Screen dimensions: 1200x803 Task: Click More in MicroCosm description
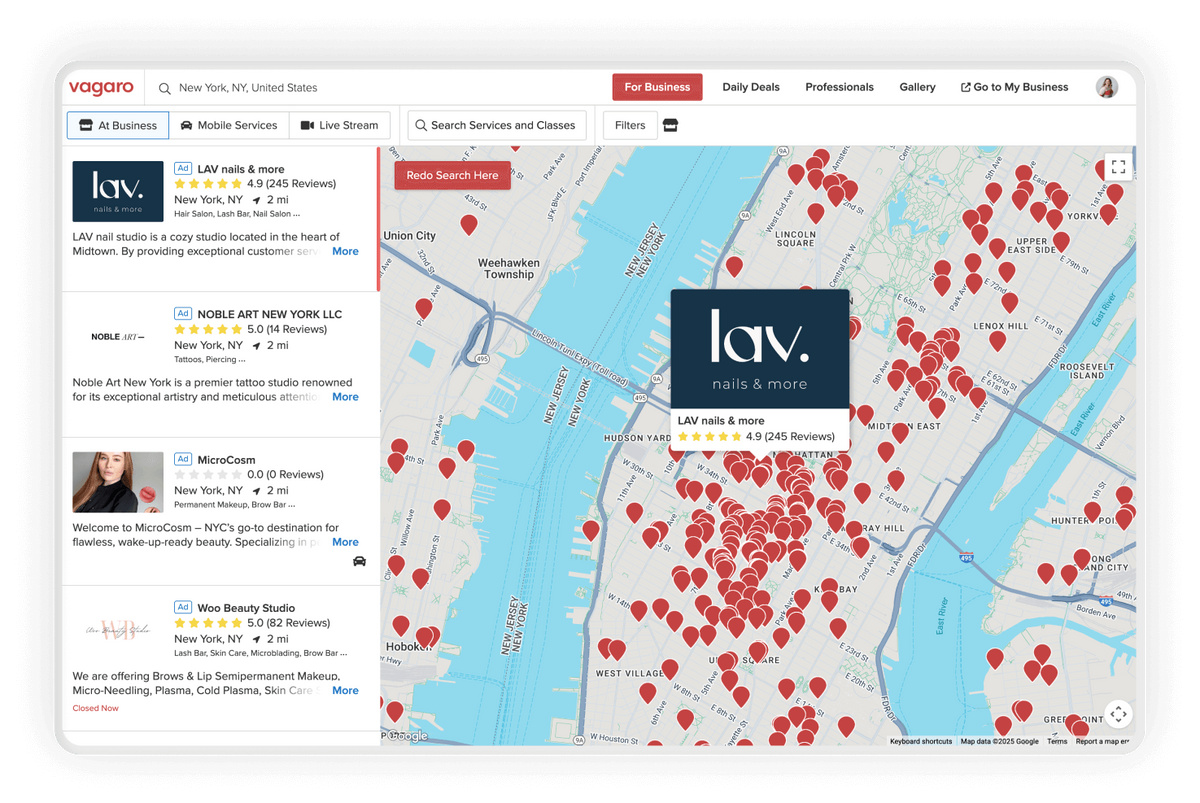pos(345,542)
